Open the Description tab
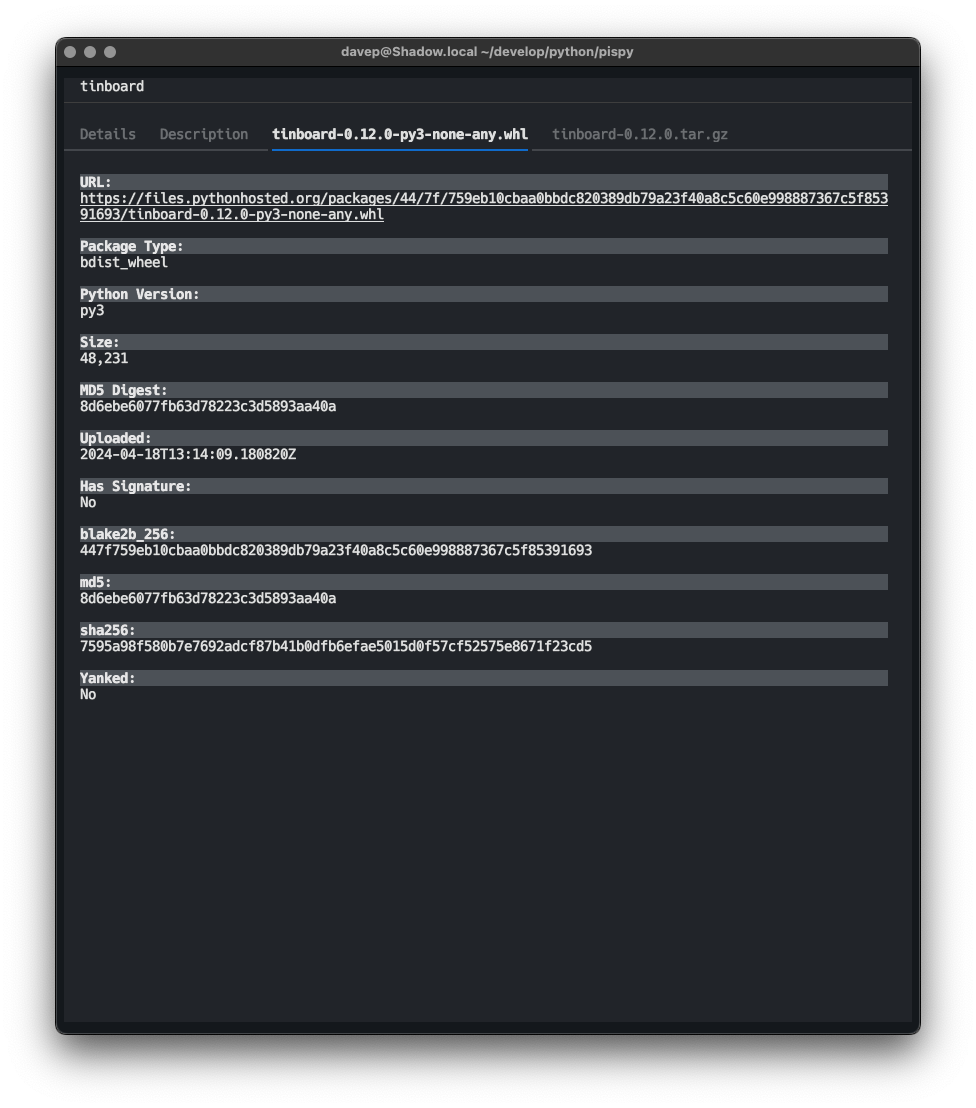 click(x=203, y=133)
